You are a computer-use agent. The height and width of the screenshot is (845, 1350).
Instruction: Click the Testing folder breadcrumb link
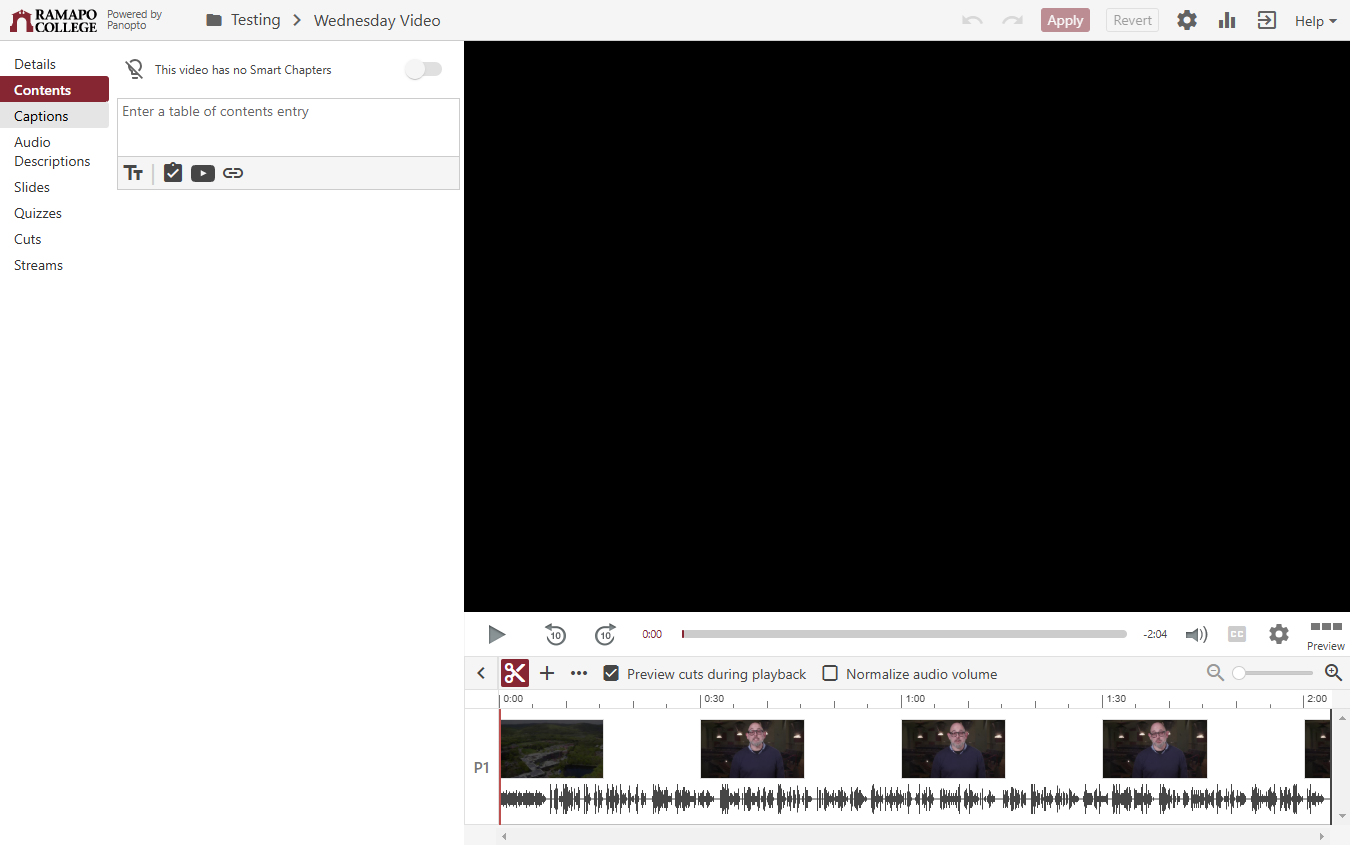pos(256,20)
